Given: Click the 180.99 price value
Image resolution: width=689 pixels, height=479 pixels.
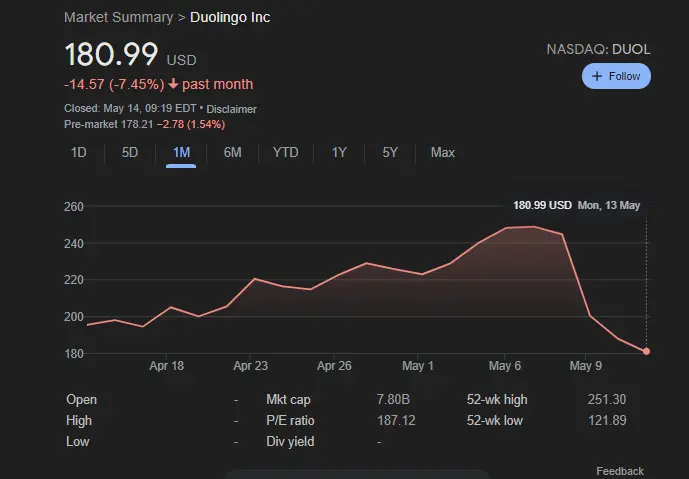Looking at the screenshot, I should pos(111,54).
